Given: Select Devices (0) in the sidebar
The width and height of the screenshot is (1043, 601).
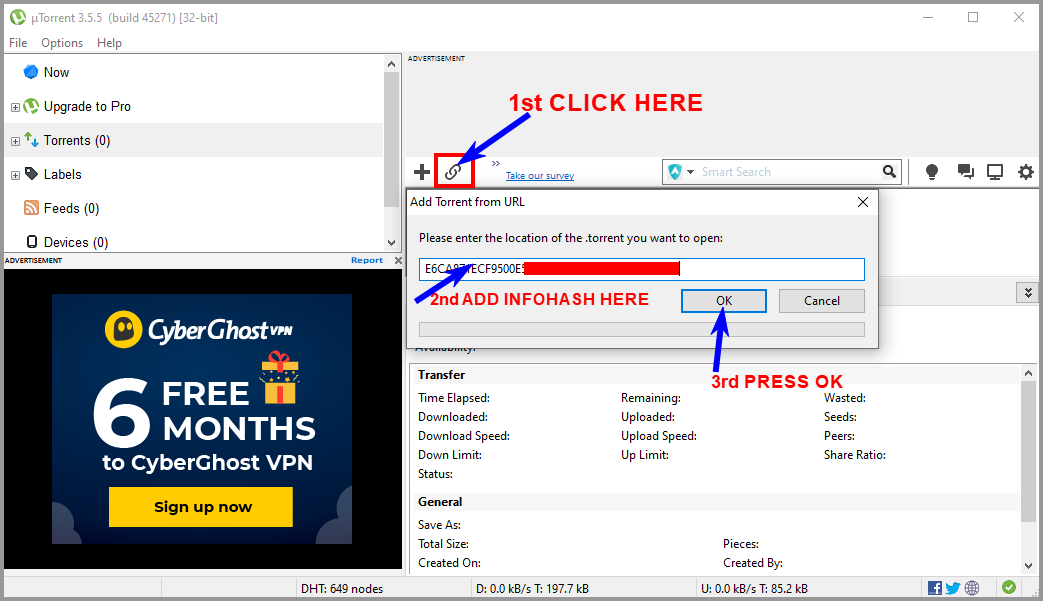Looking at the screenshot, I should (x=76, y=242).
